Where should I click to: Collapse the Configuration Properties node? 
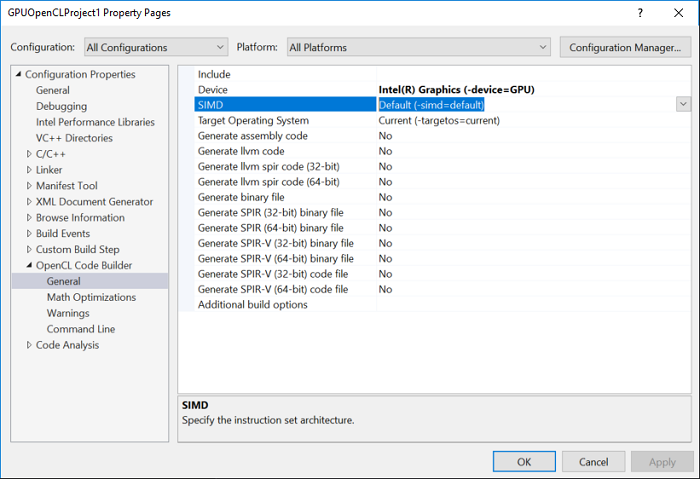click(18, 74)
